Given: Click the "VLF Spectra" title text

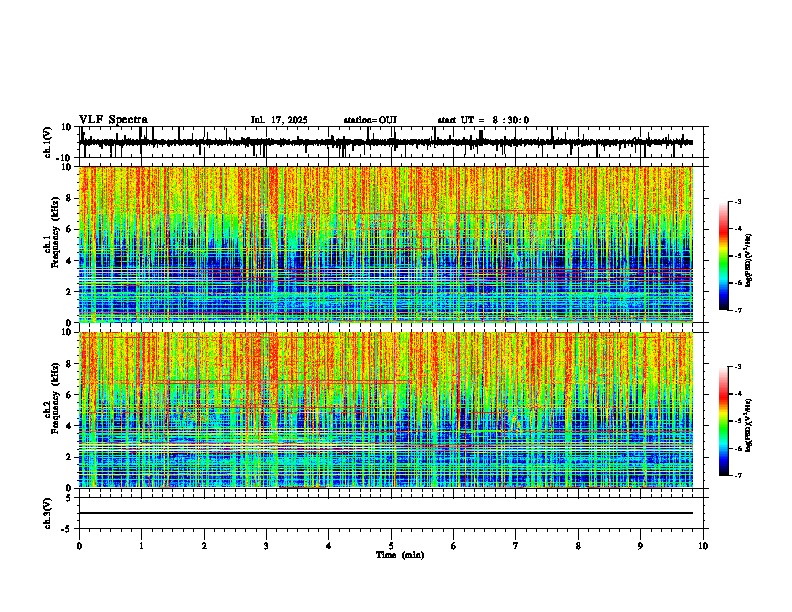Looking at the screenshot, I should point(113,120).
